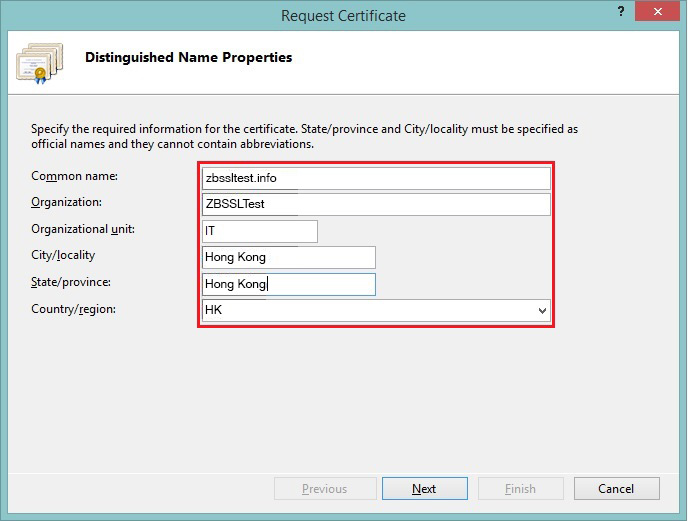This screenshot has width=688, height=521.
Task: Click the Organizational unit field showing IT
Action: [259, 231]
